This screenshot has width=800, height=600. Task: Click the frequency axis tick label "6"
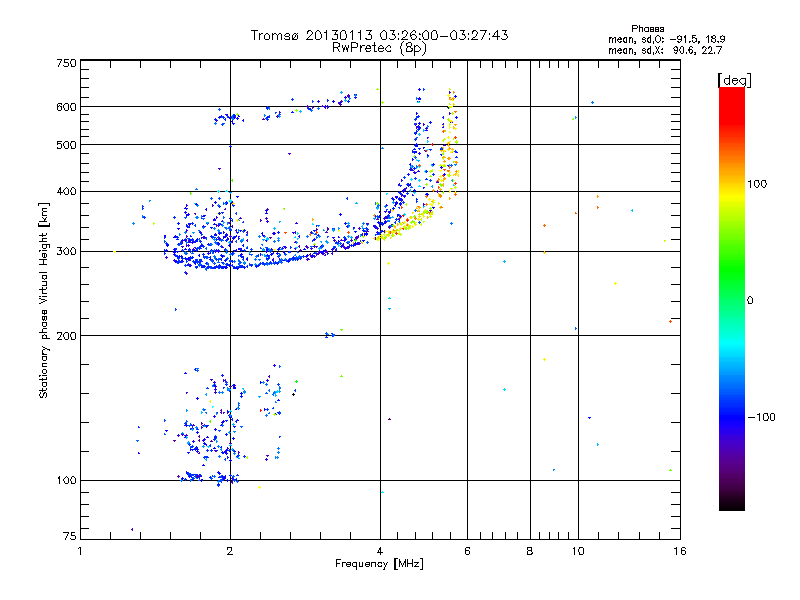tap(467, 551)
